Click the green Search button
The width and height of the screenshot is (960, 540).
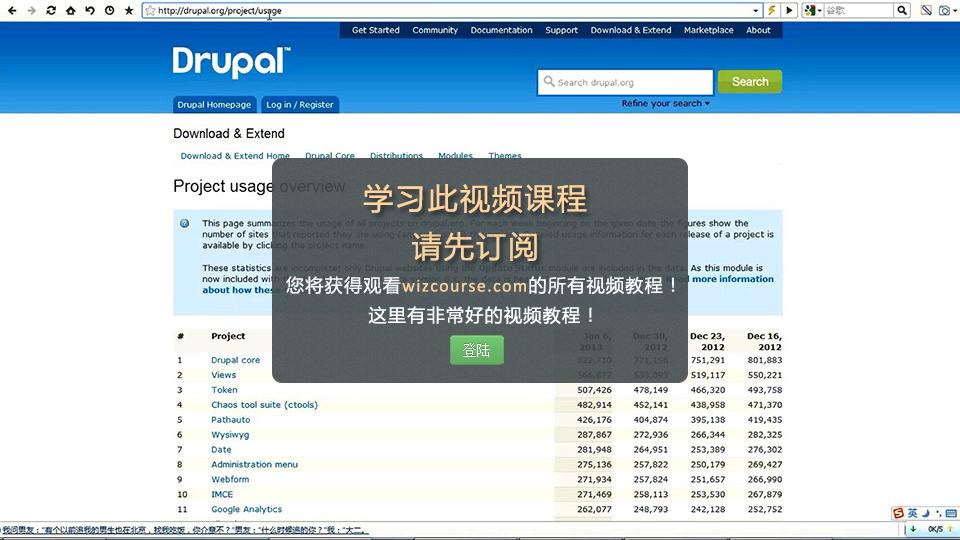[749, 81]
